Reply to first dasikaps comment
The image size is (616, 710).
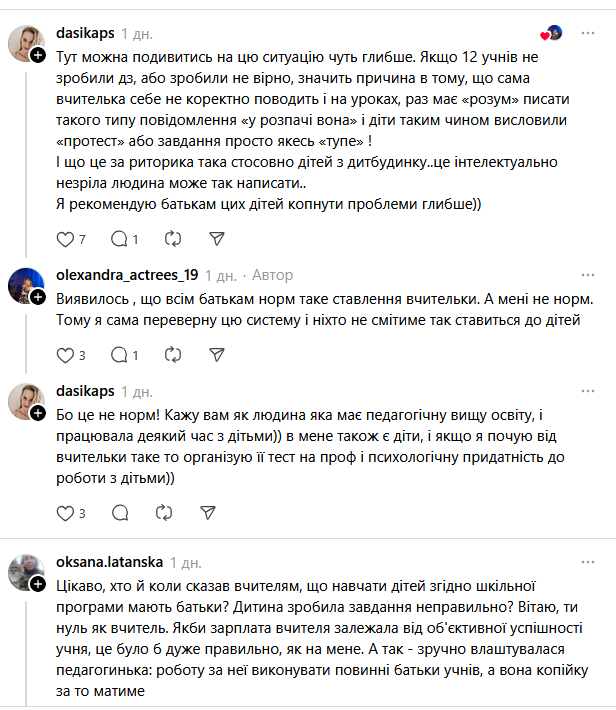pyautogui.click(x=119, y=239)
